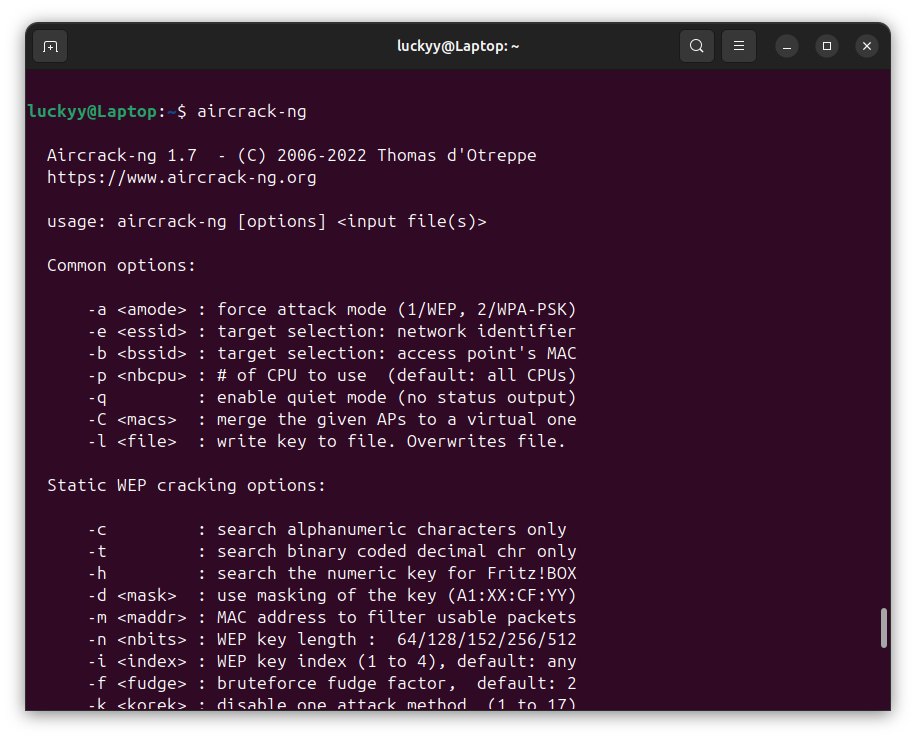Click the vertical scrollbar thumb
This screenshot has height=739, width=916.
coord(883,628)
